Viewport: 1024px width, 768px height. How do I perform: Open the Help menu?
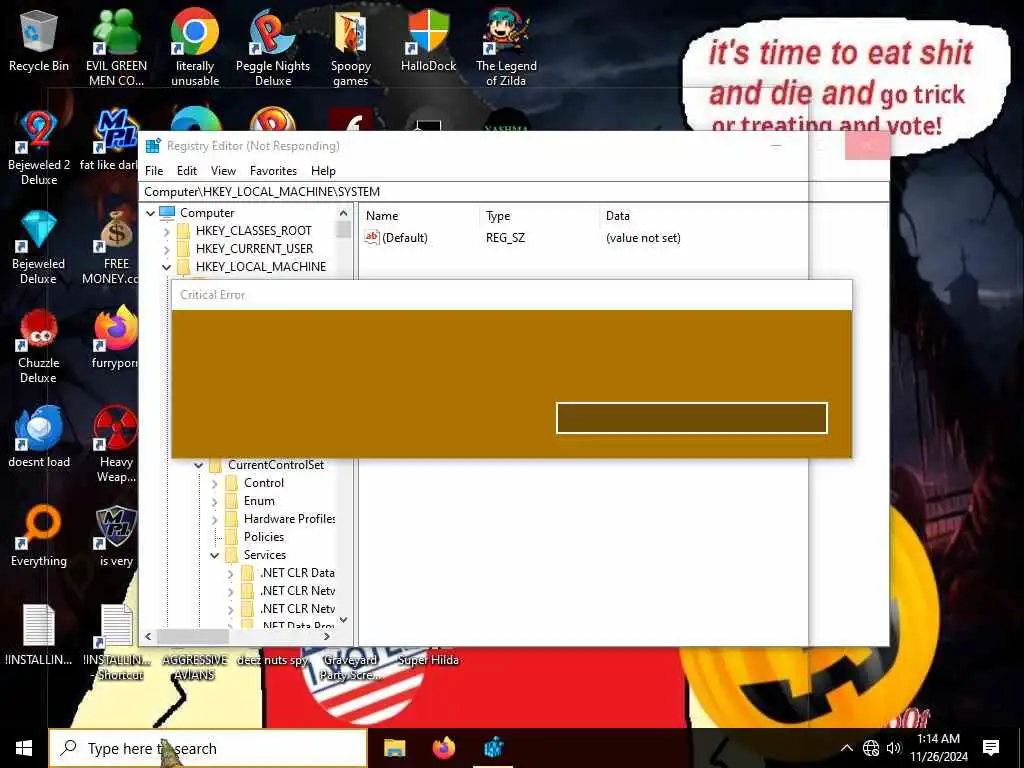click(323, 170)
